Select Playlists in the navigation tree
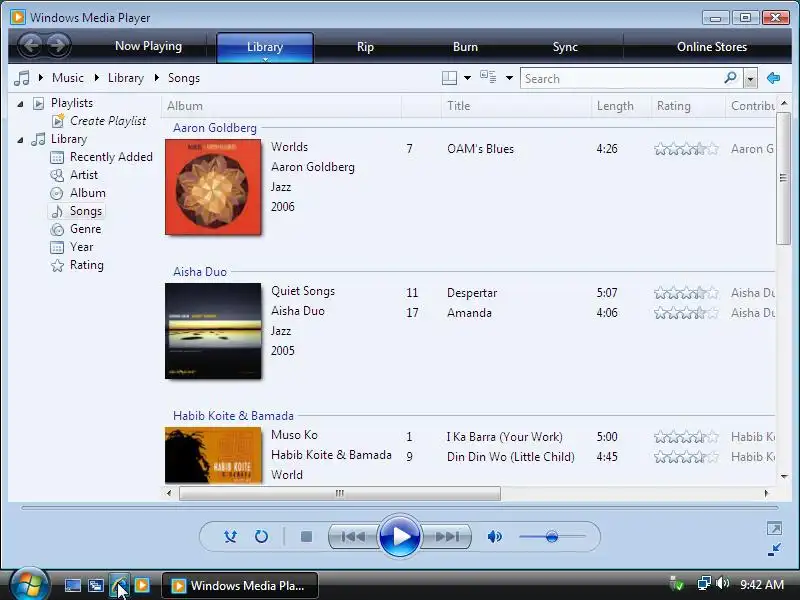Viewport: 800px width, 600px height. 72,103
